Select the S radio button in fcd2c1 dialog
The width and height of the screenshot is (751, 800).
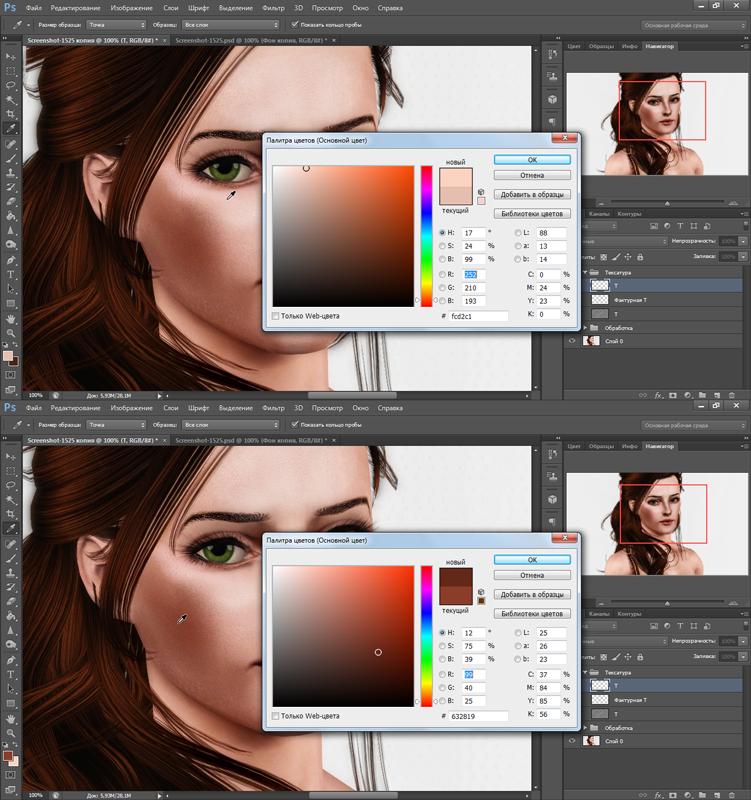click(x=442, y=246)
